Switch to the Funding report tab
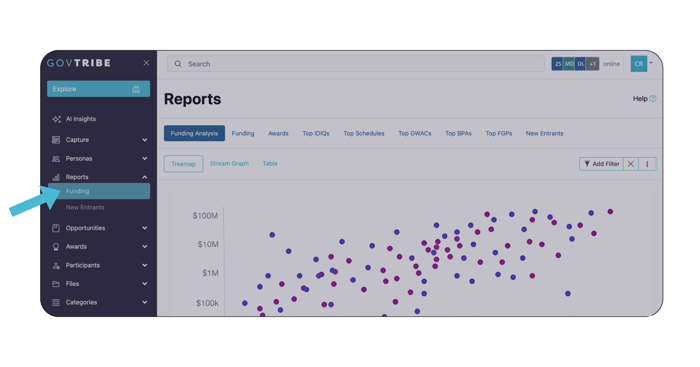This screenshot has width=700, height=367. [x=243, y=133]
